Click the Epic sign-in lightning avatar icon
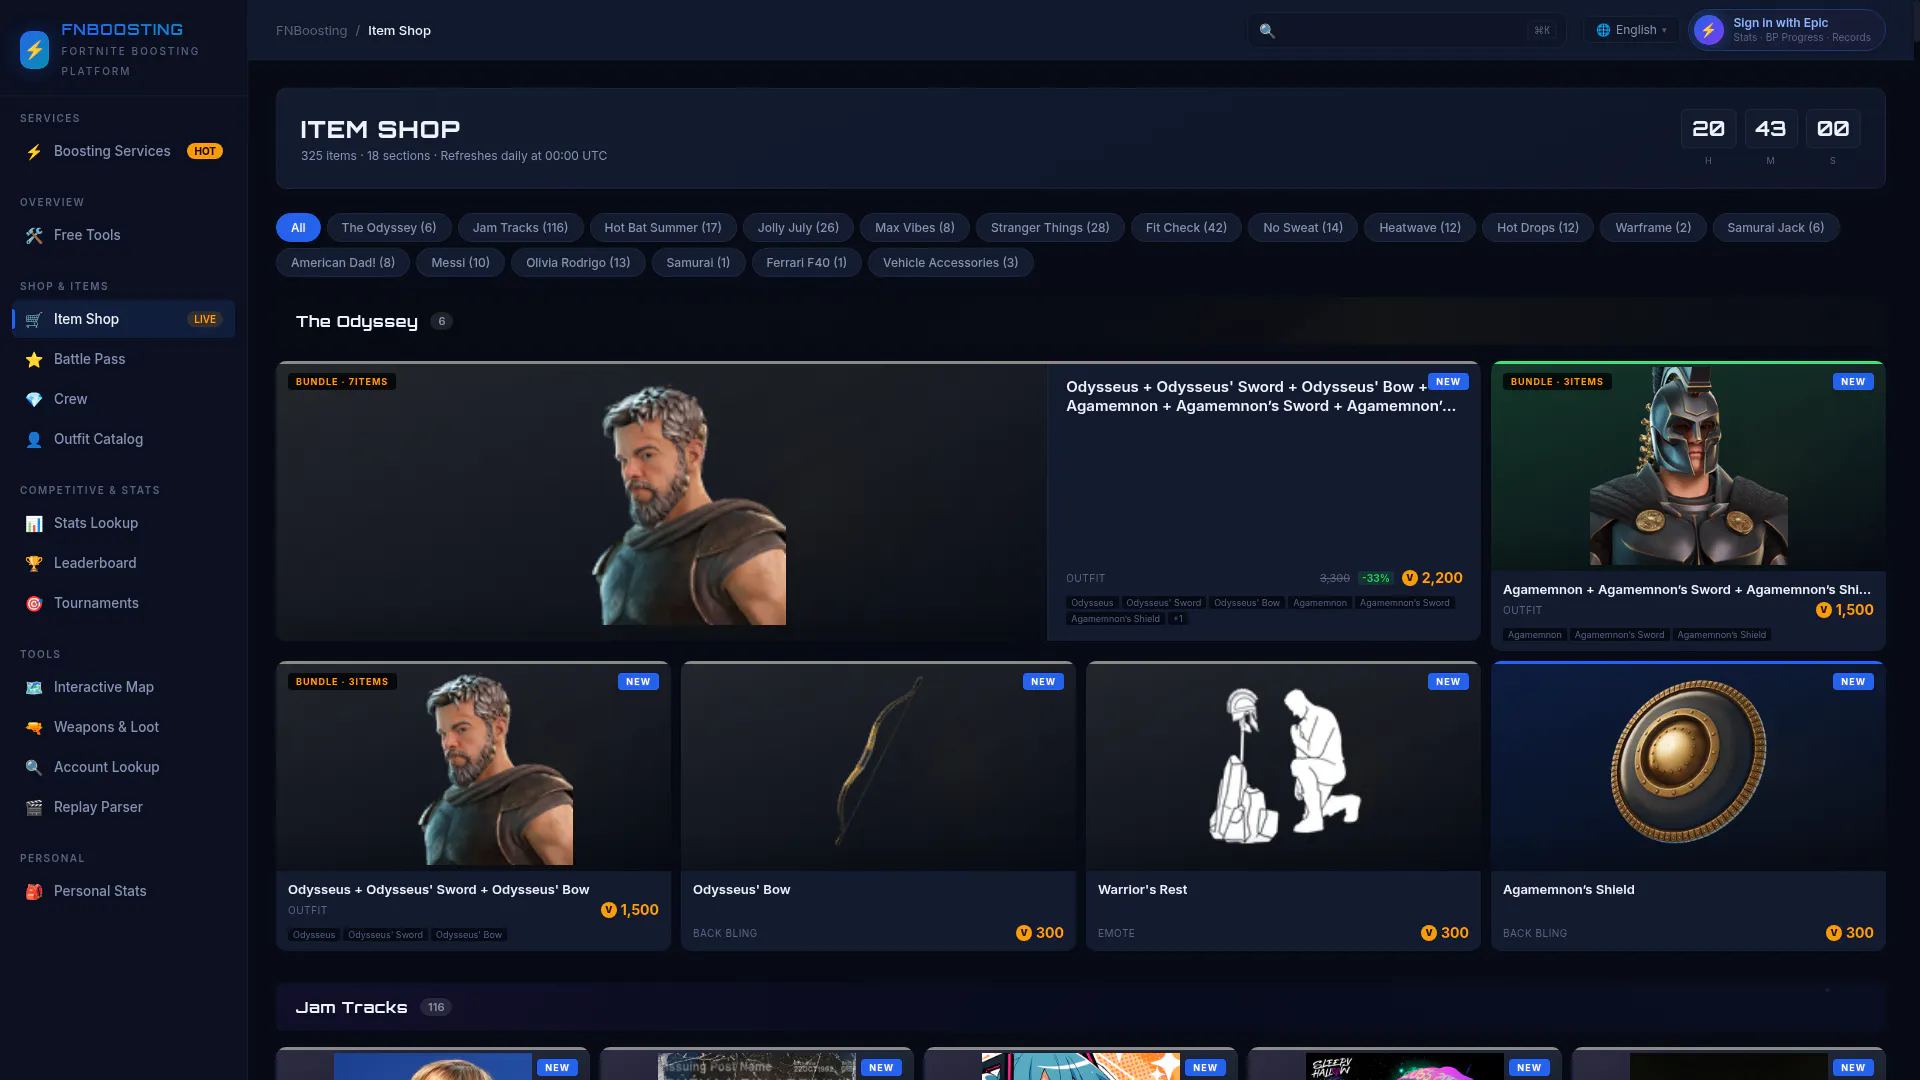 (1709, 30)
